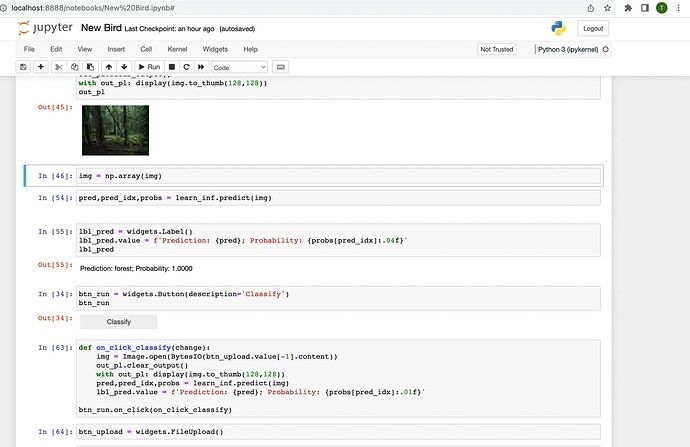Open the File menu
Screen dimensions: 690x447
(x=29, y=48)
